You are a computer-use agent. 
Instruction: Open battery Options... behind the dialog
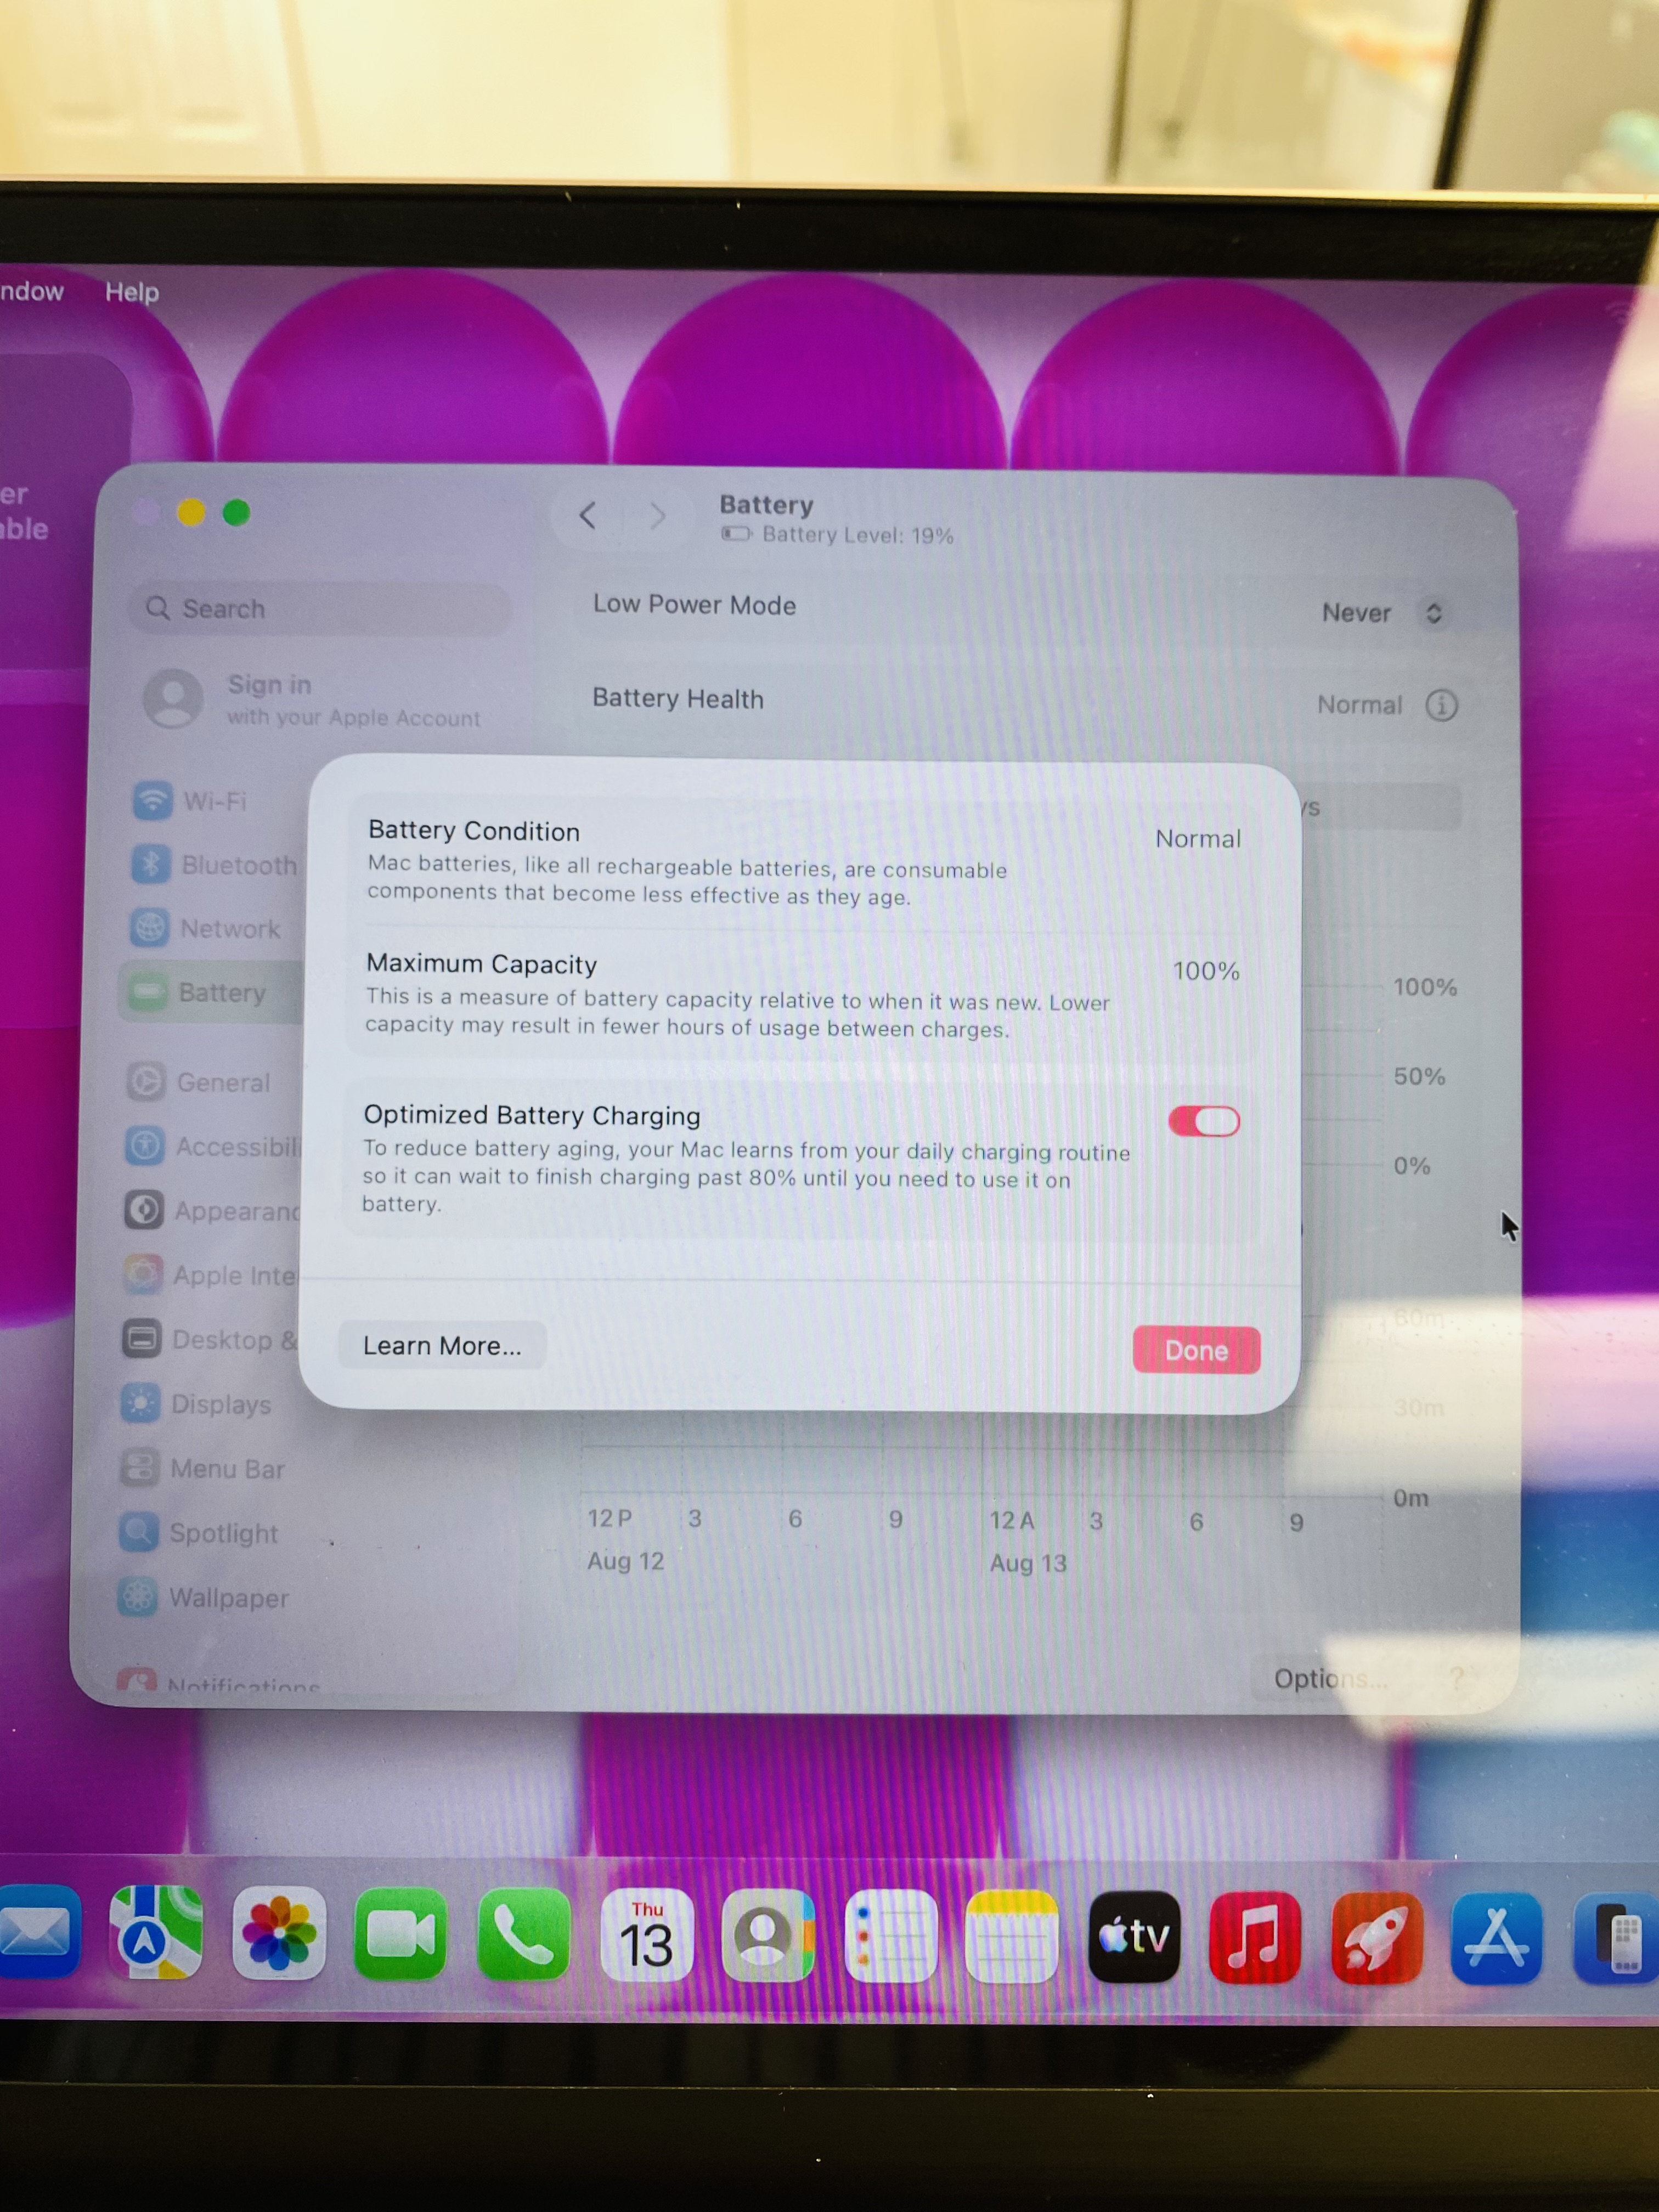pyautogui.click(x=1330, y=1678)
